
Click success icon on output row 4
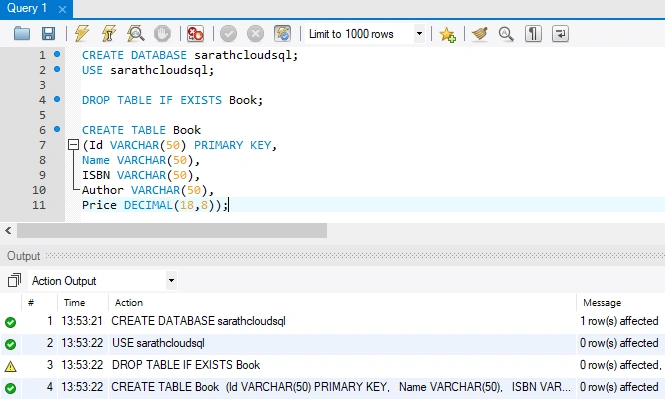(11, 388)
